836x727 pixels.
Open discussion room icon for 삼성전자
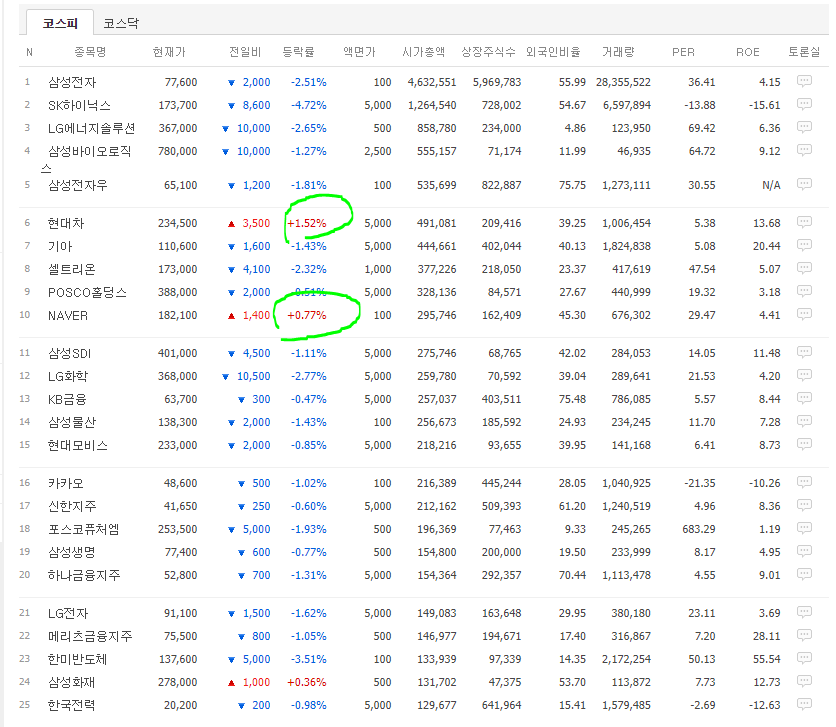pyautogui.click(x=804, y=81)
